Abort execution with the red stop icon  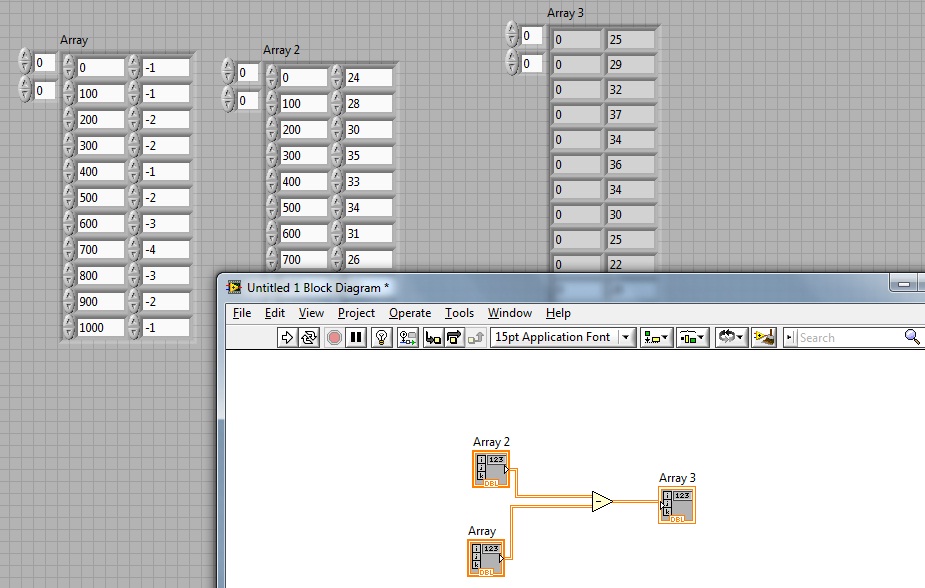(x=334, y=337)
